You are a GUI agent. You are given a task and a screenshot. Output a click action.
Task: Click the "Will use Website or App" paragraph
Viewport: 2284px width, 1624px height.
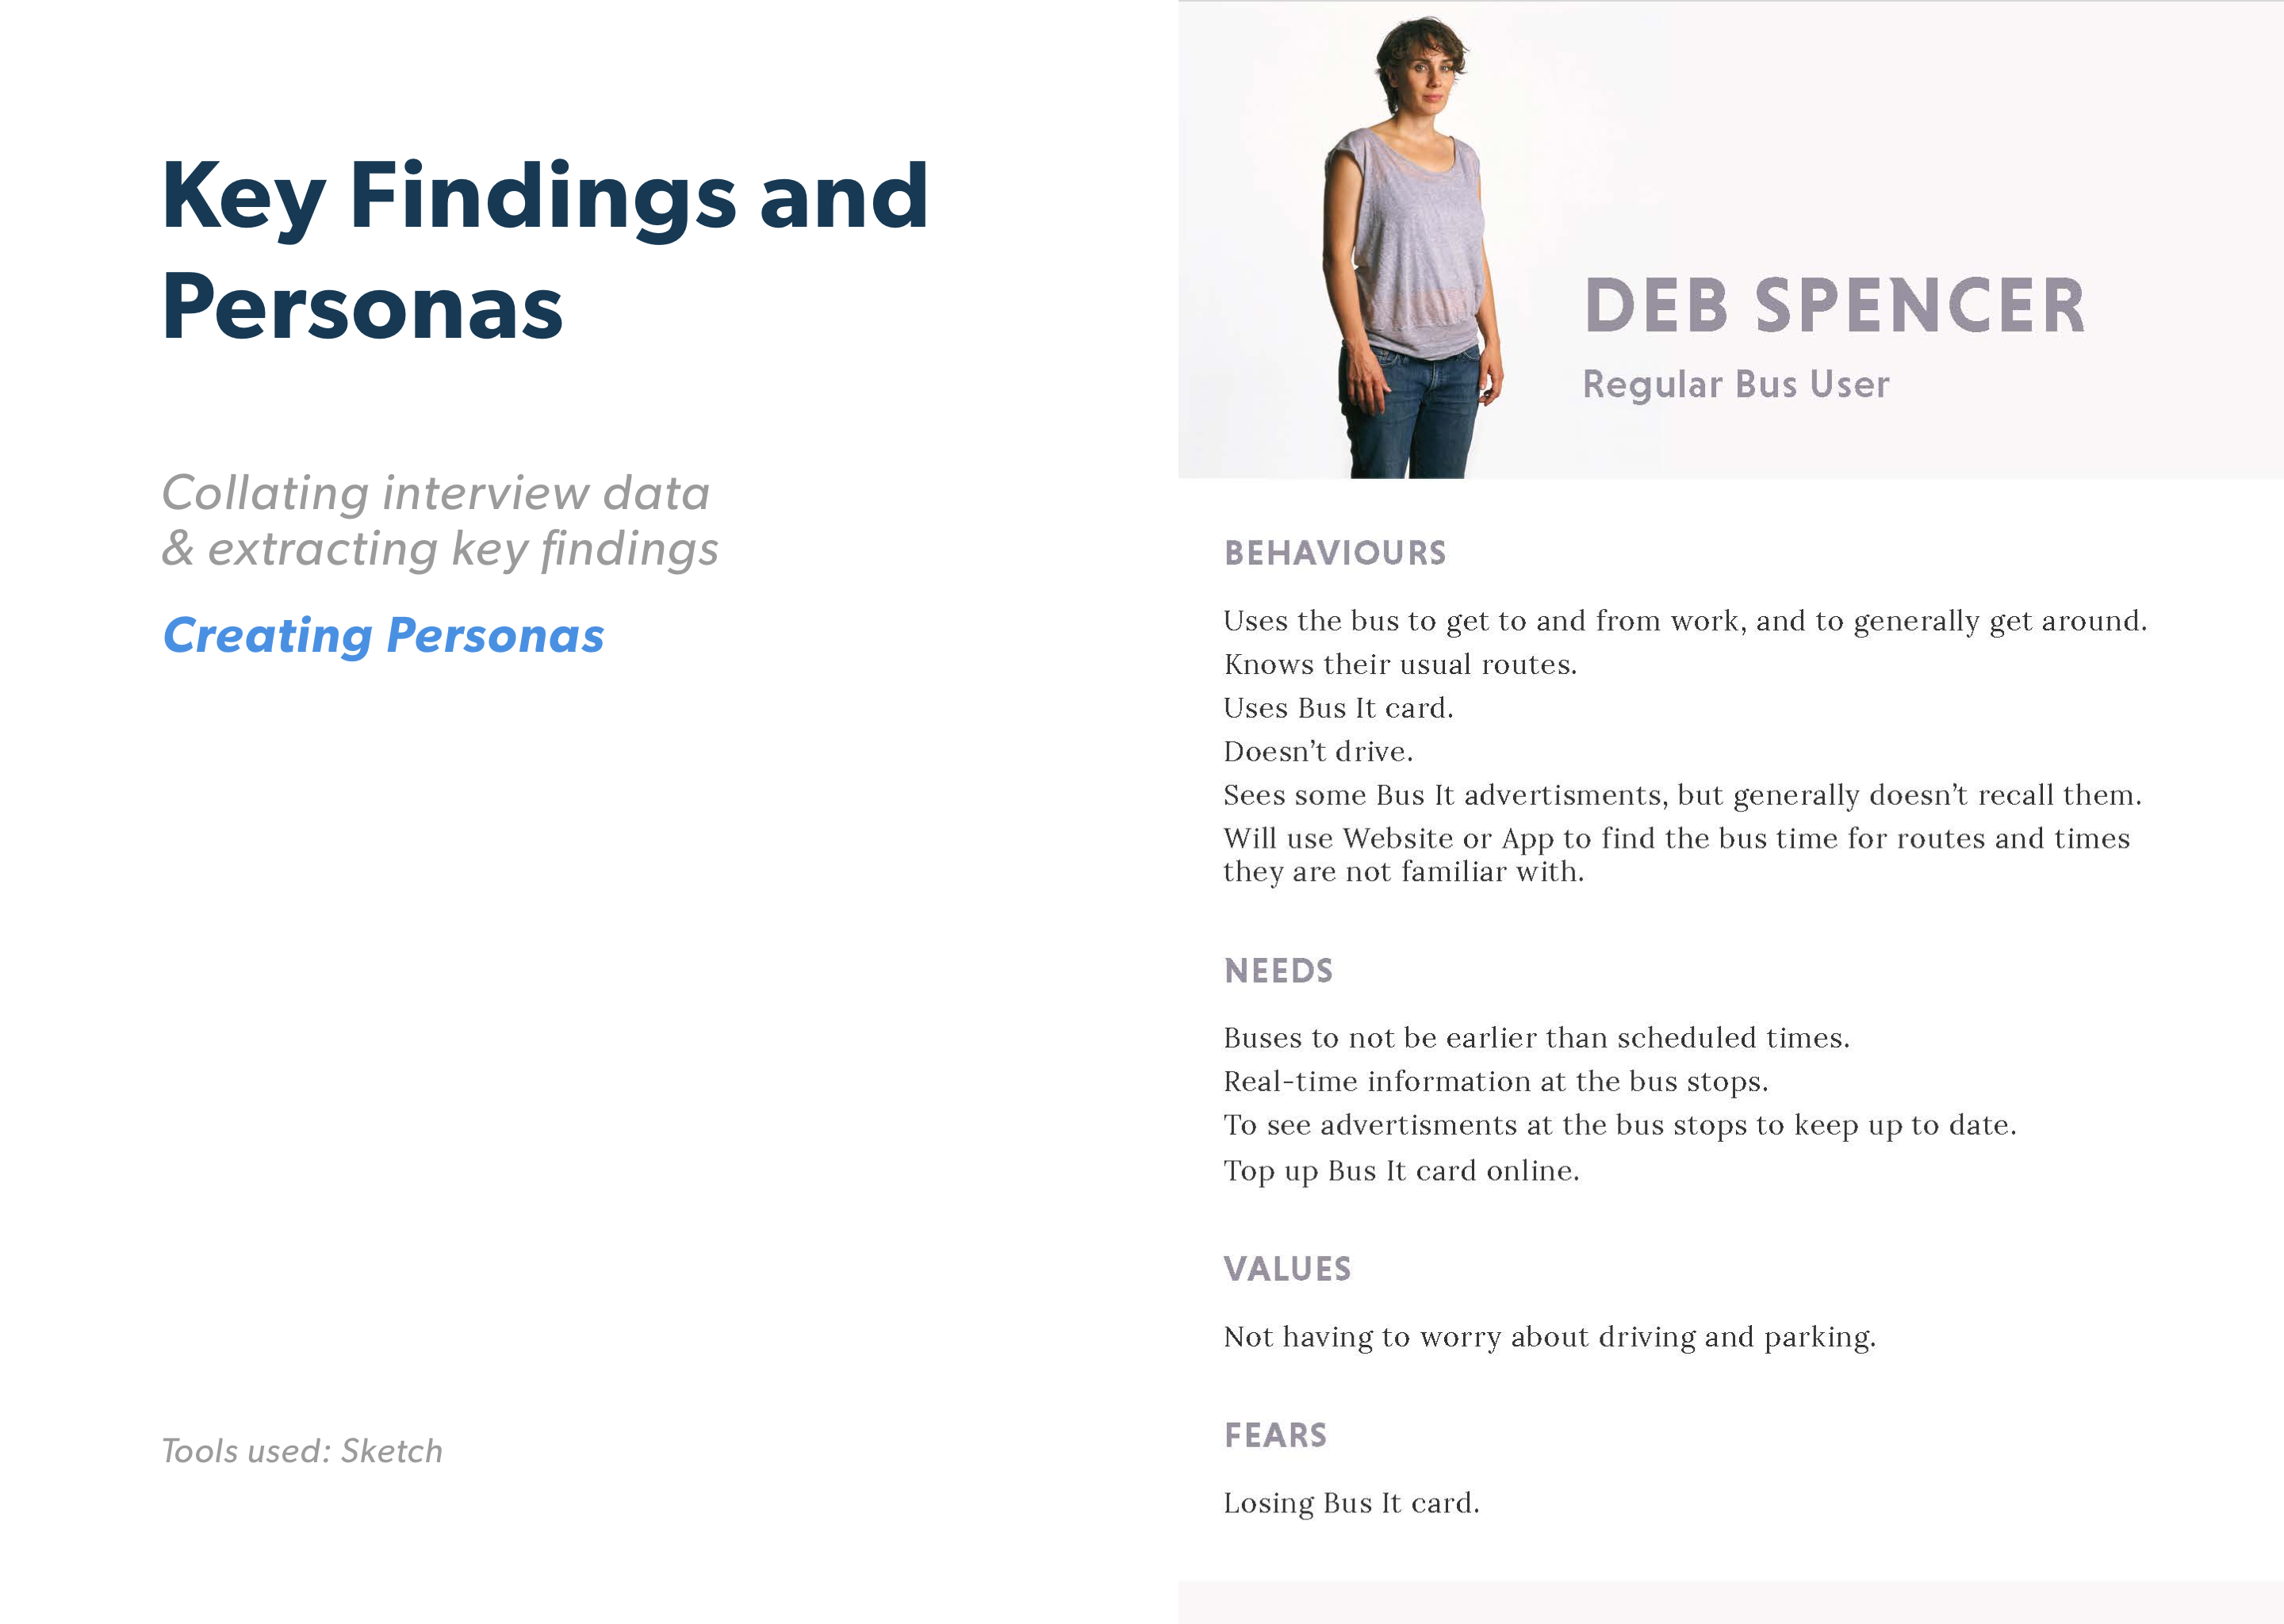click(x=1676, y=855)
